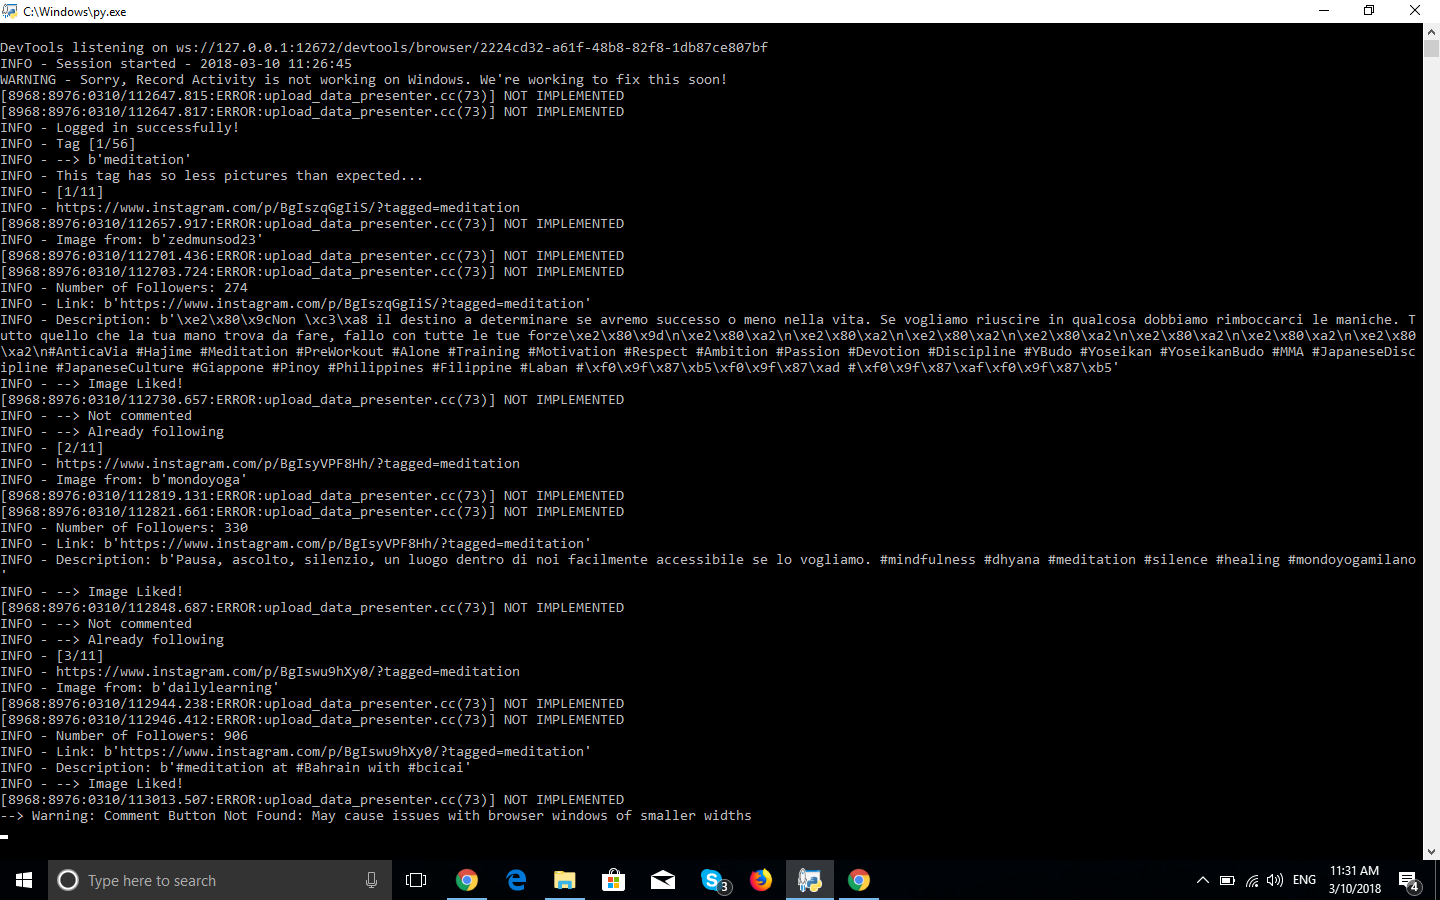Click the "--> b'meditation'" line
Screen dimensions: 1440x900
[x=96, y=159]
